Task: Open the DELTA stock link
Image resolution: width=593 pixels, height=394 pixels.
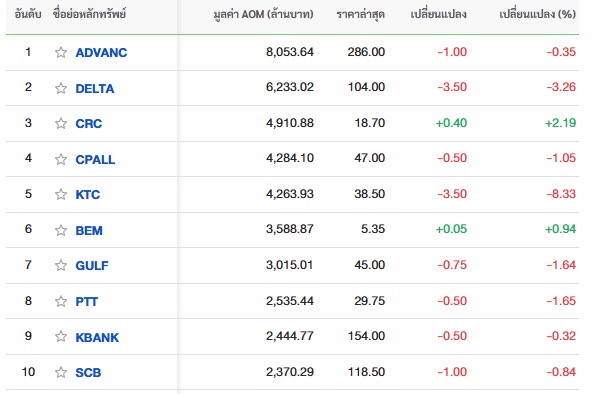Action: click(95, 88)
